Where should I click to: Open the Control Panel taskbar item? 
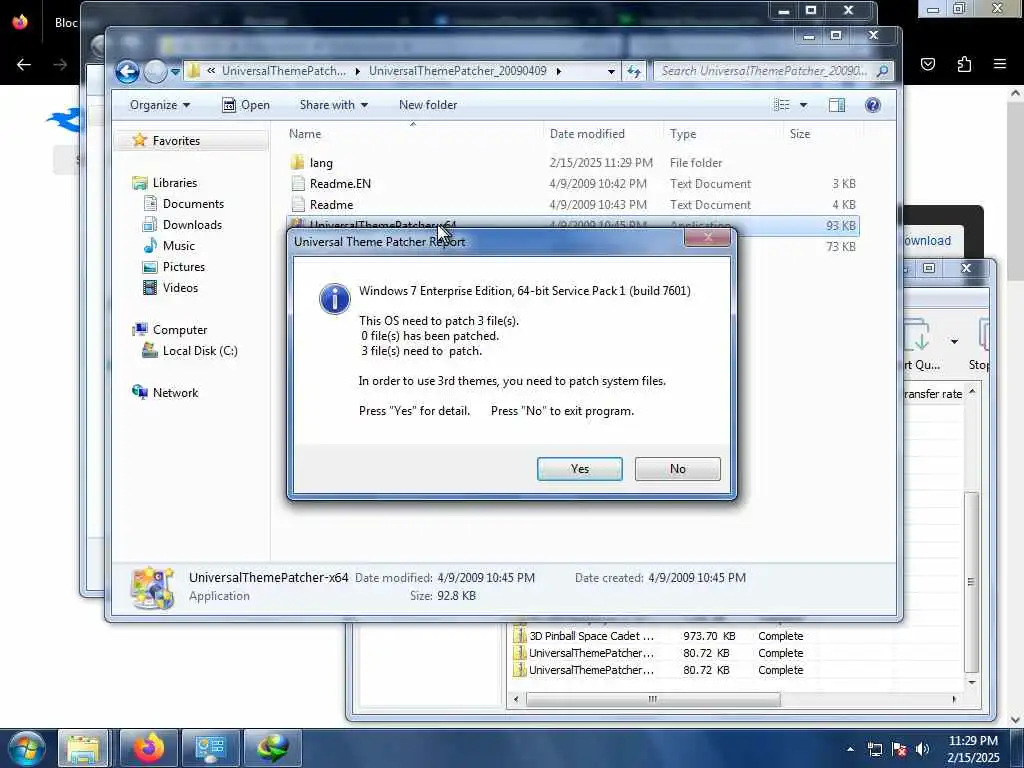point(210,748)
